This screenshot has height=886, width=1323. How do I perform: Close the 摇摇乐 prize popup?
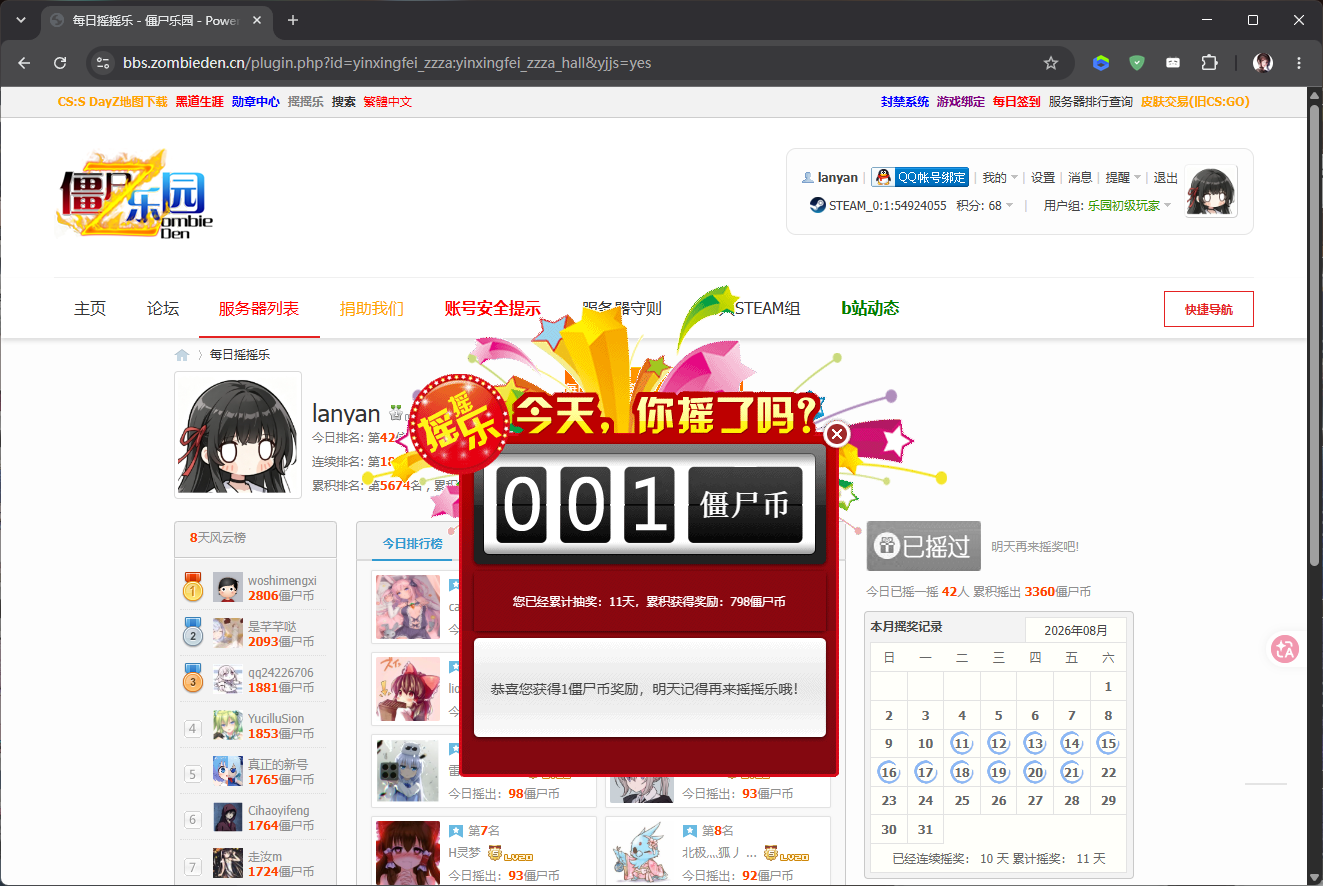coord(837,434)
